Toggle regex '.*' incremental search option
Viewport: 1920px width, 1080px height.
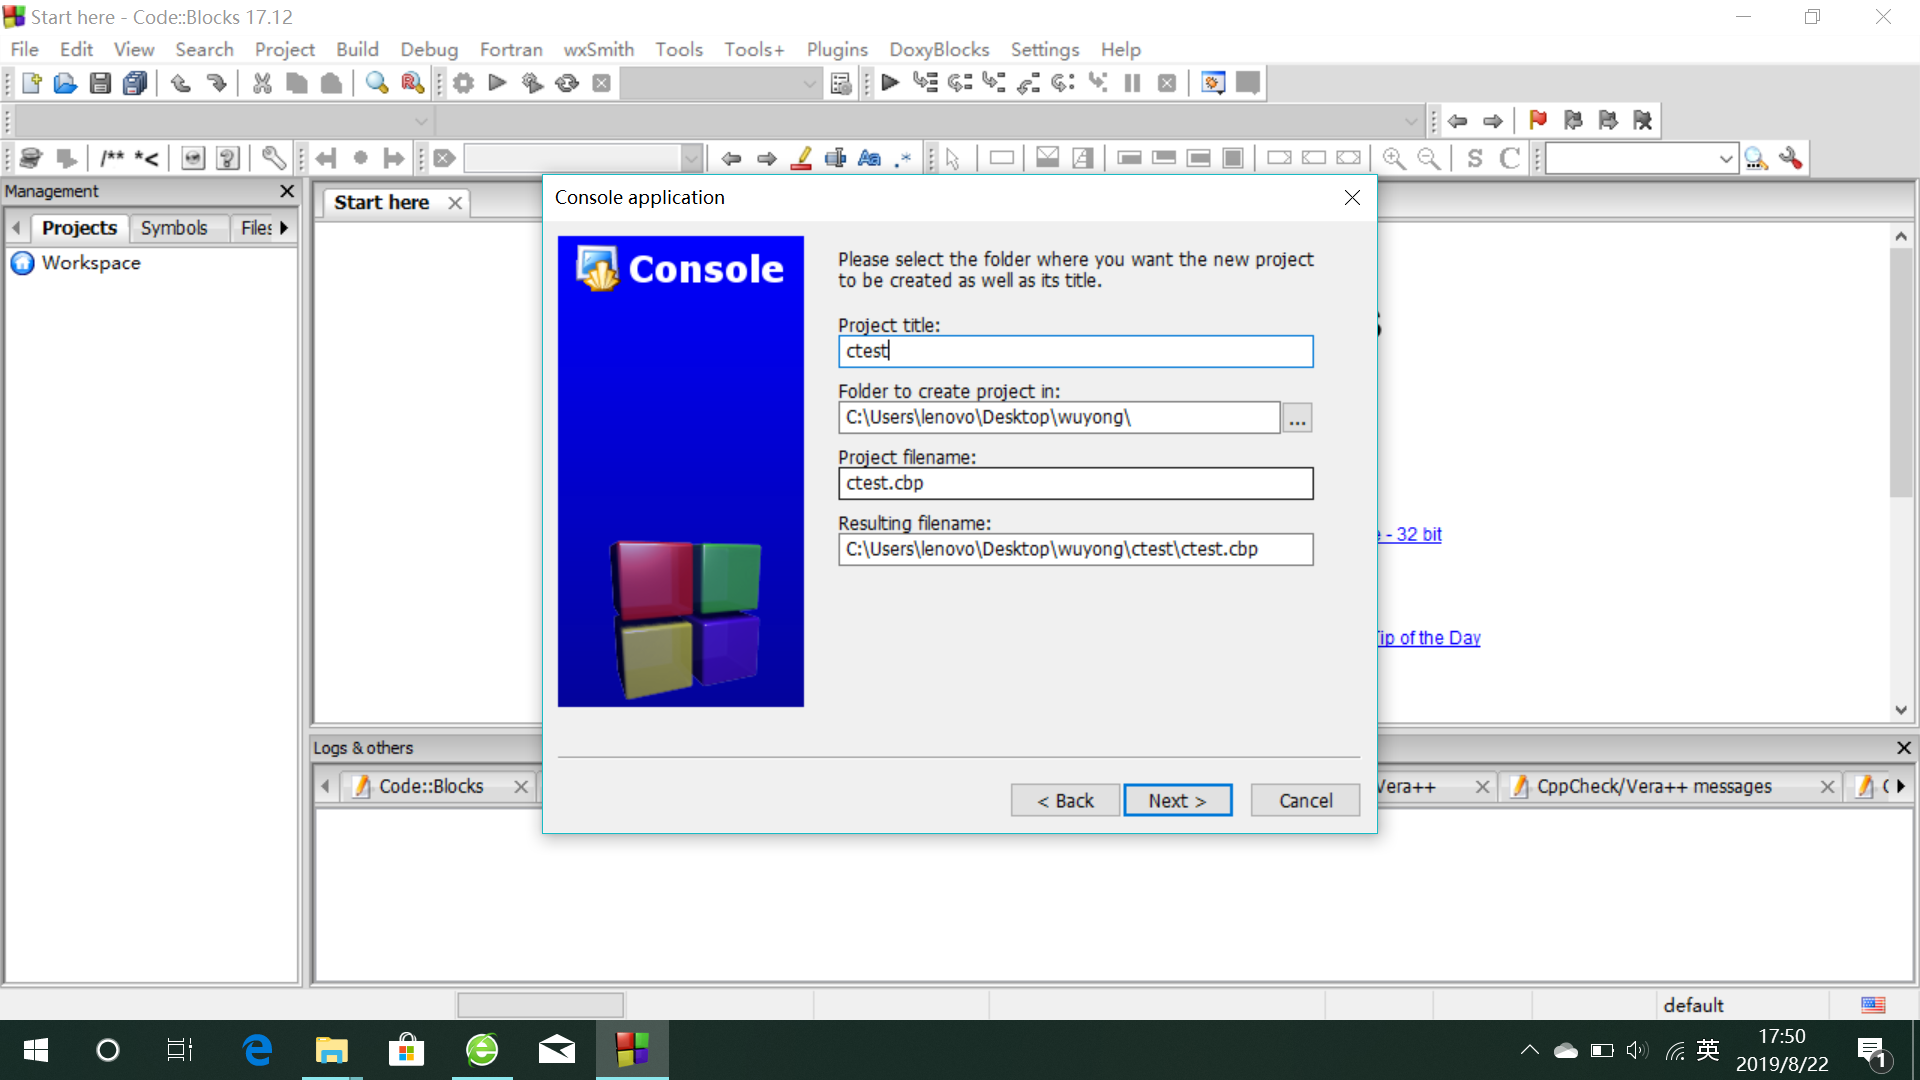pos(903,158)
